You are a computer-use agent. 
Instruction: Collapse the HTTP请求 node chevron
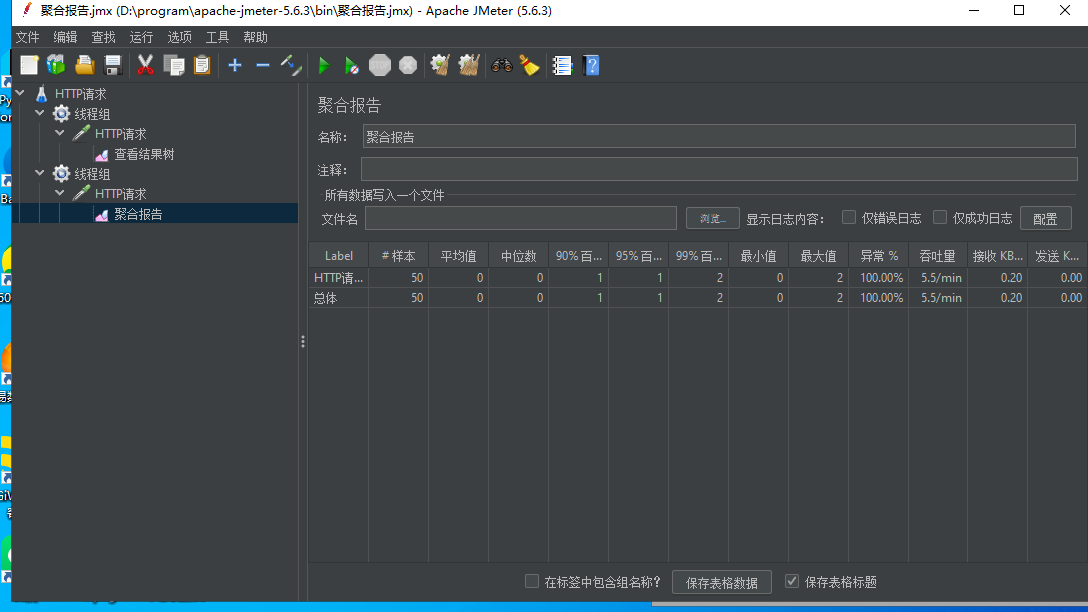(x=58, y=133)
